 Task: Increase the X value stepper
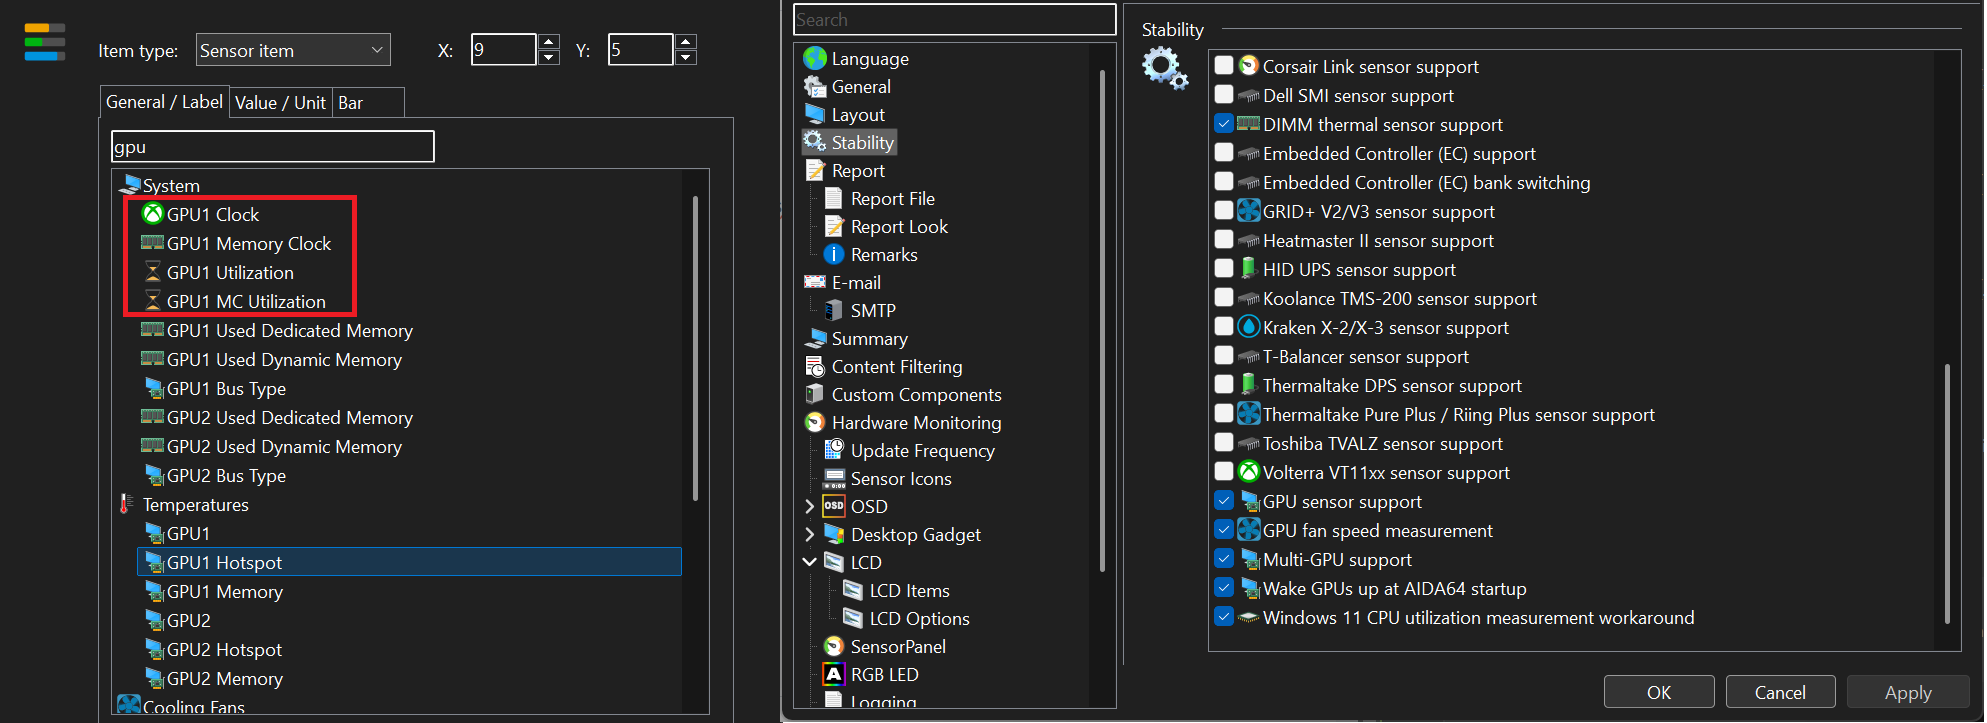click(549, 42)
